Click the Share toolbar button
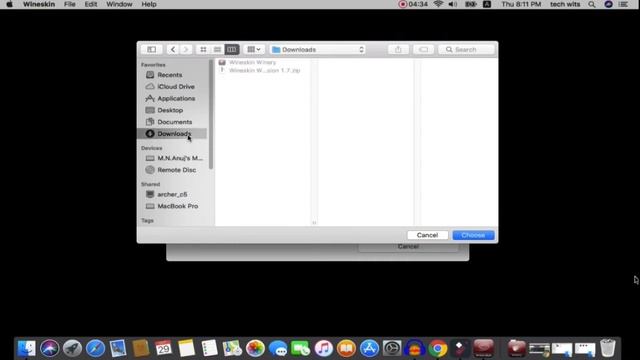 click(398, 49)
